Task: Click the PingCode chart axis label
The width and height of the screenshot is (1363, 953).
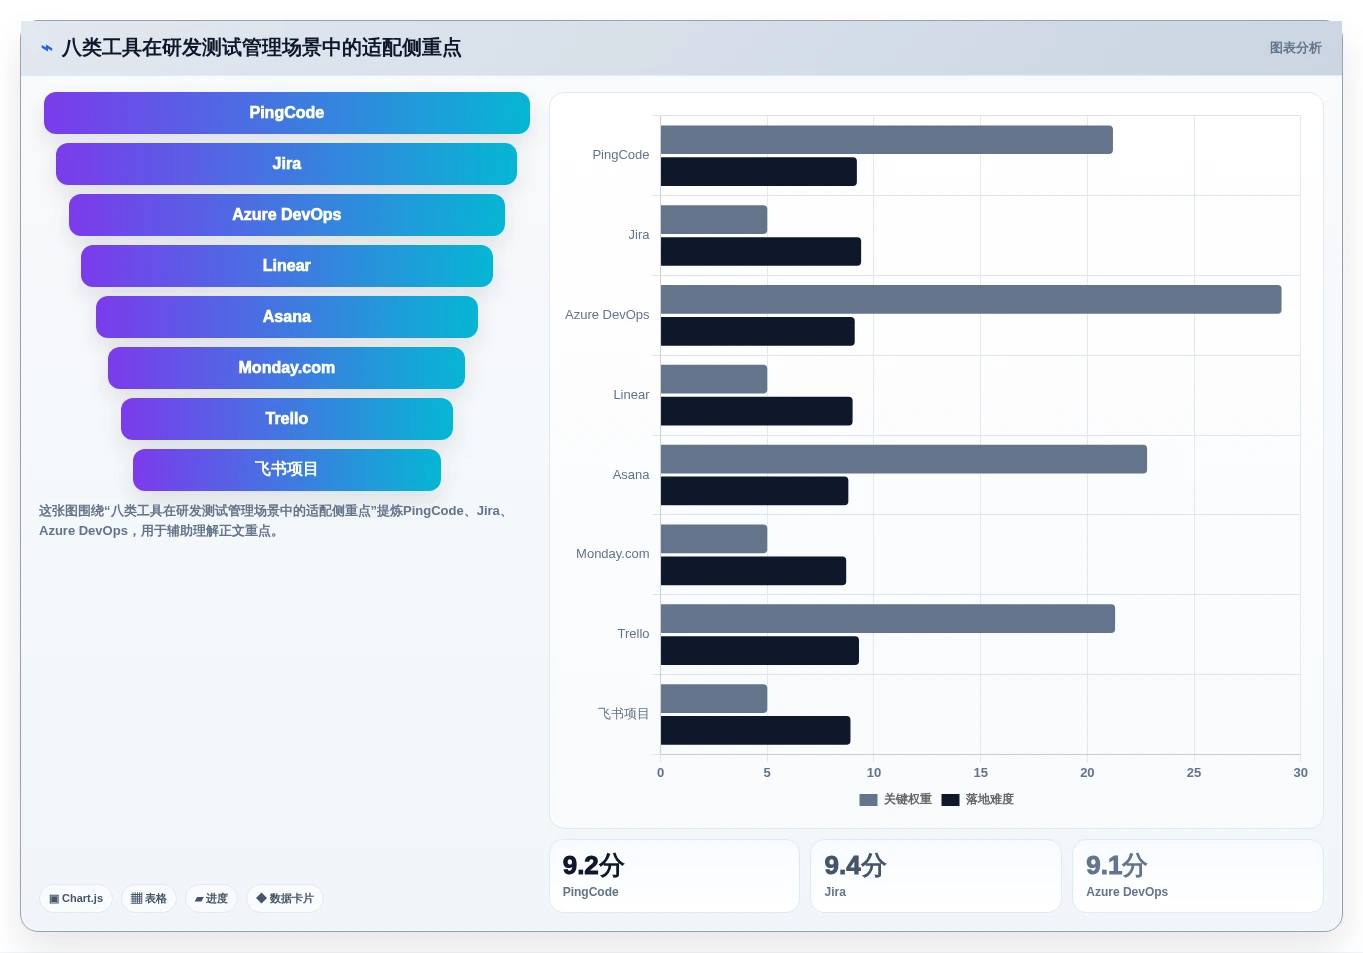Action: coord(620,155)
